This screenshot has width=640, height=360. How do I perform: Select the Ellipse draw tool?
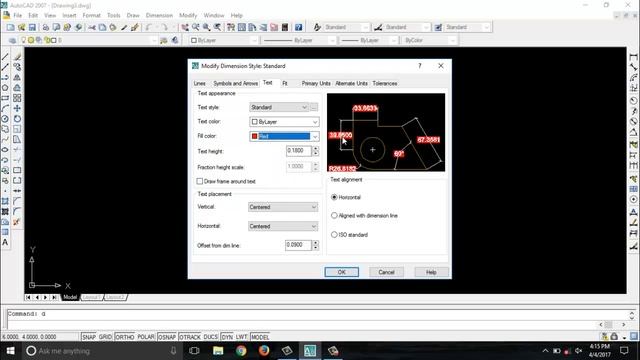5,149
